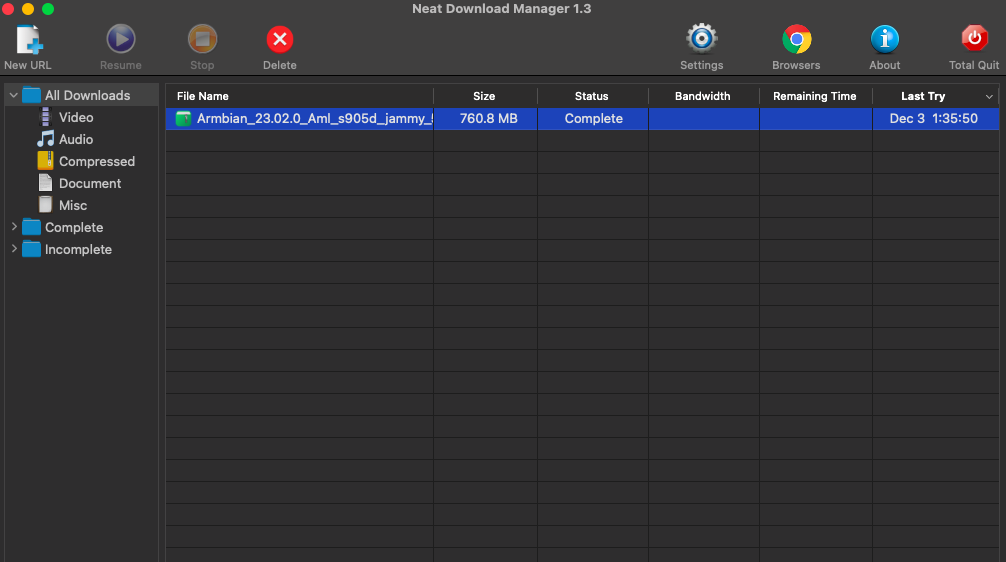This screenshot has height=562, width=1006.
Task: Sort by Remaining Time column header
Action: click(x=815, y=96)
